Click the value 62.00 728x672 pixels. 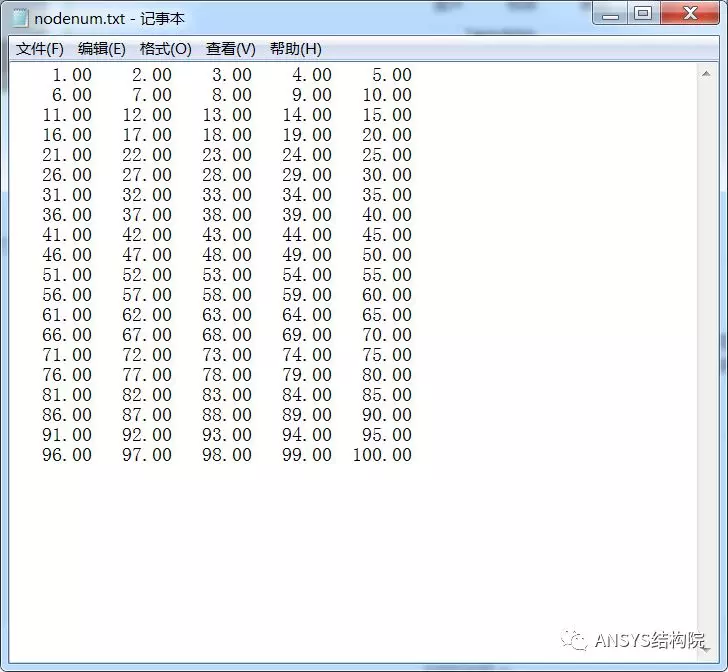[x=147, y=314]
